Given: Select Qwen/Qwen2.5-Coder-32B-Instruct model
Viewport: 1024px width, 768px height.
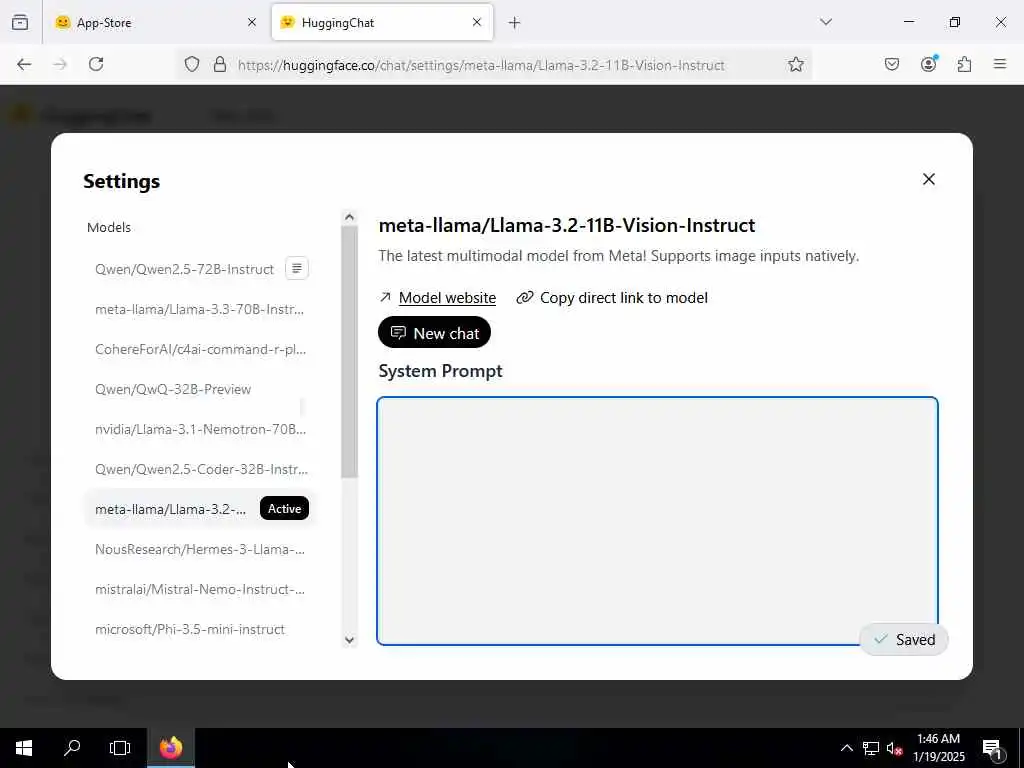Looking at the screenshot, I should tap(201, 469).
